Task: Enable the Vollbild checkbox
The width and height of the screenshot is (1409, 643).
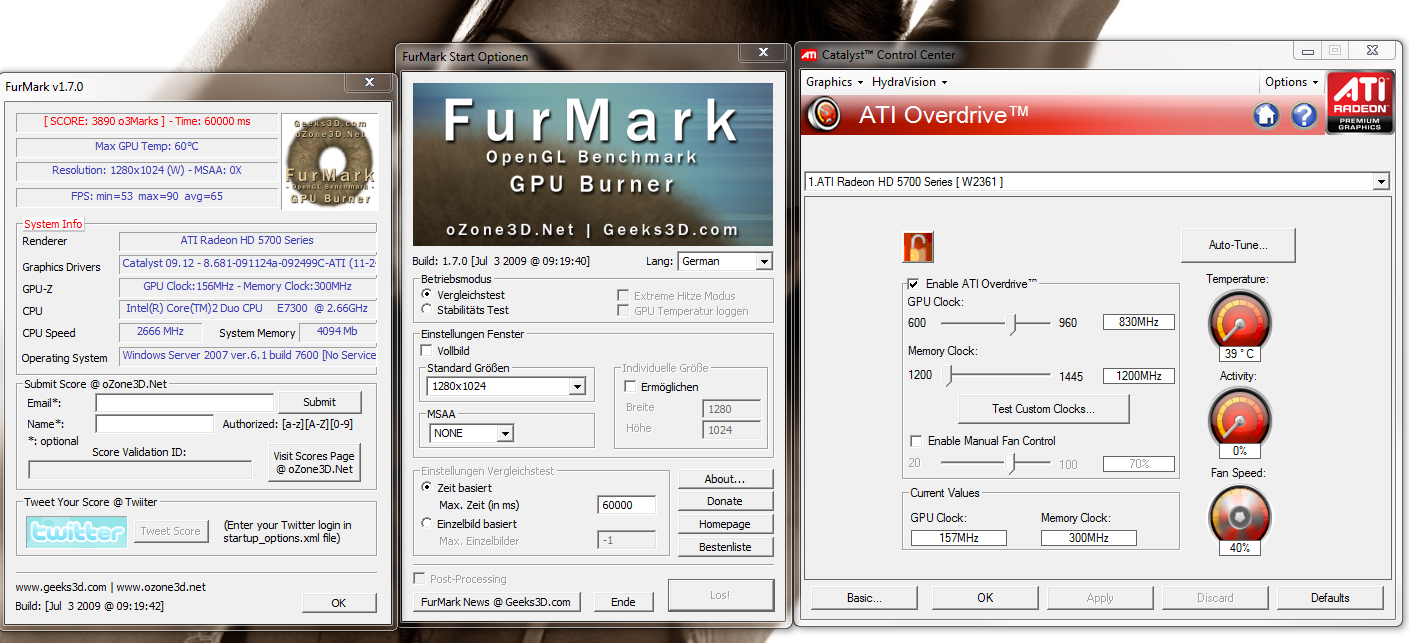Action: [427, 351]
